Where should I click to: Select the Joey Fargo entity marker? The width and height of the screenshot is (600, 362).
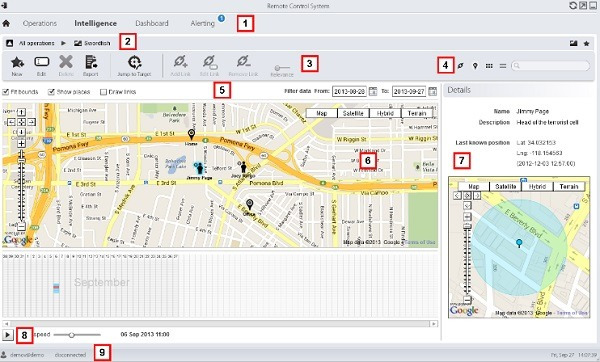point(243,167)
